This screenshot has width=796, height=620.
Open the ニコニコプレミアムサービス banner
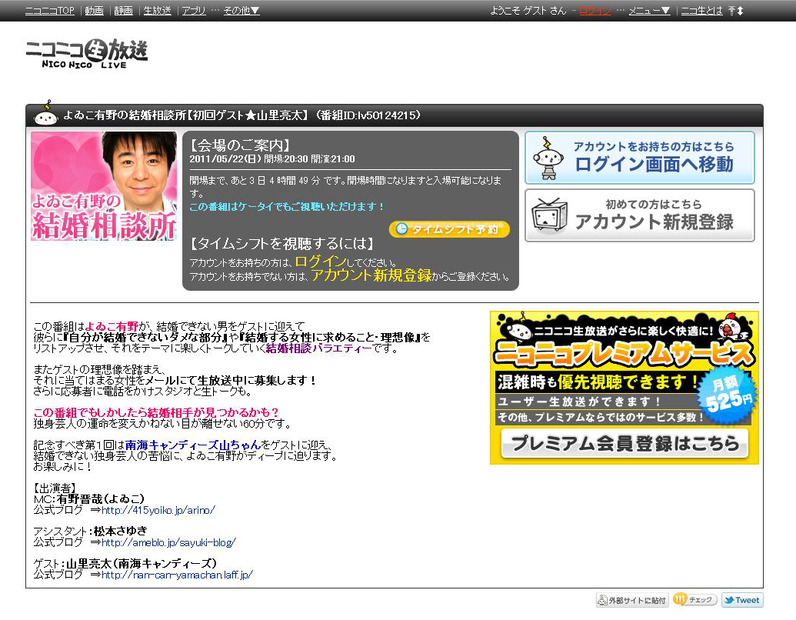click(x=624, y=387)
